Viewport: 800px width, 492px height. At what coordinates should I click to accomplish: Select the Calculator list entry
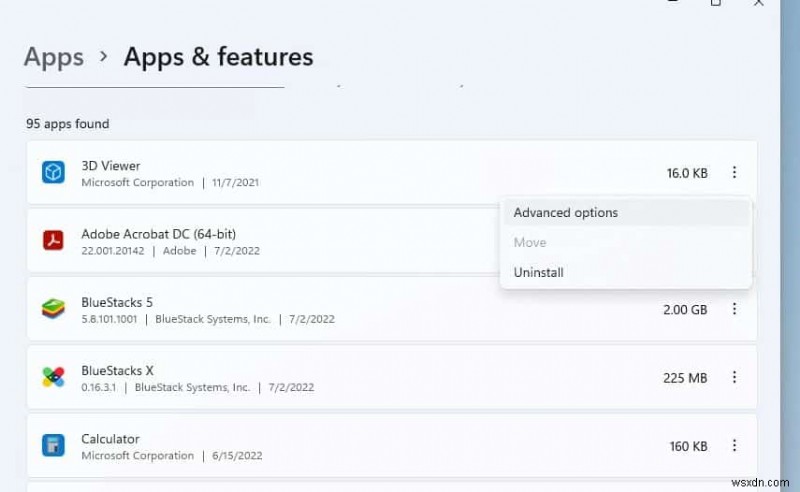point(110,438)
